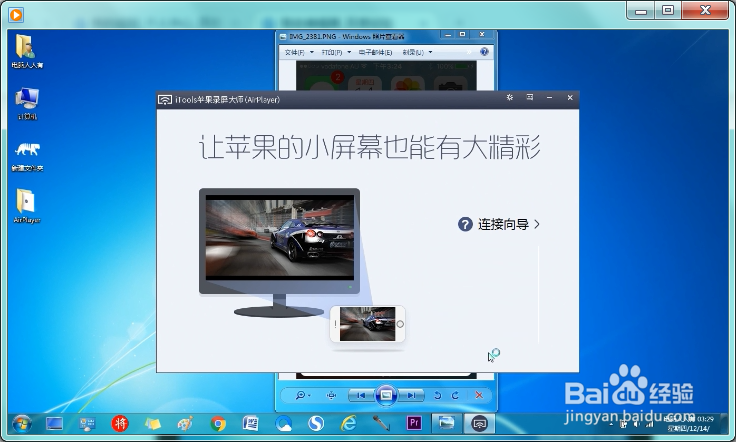Viewport: 736px width, 442px height.
Task: Close the iTools AirPlayer window
Action: coord(570,98)
